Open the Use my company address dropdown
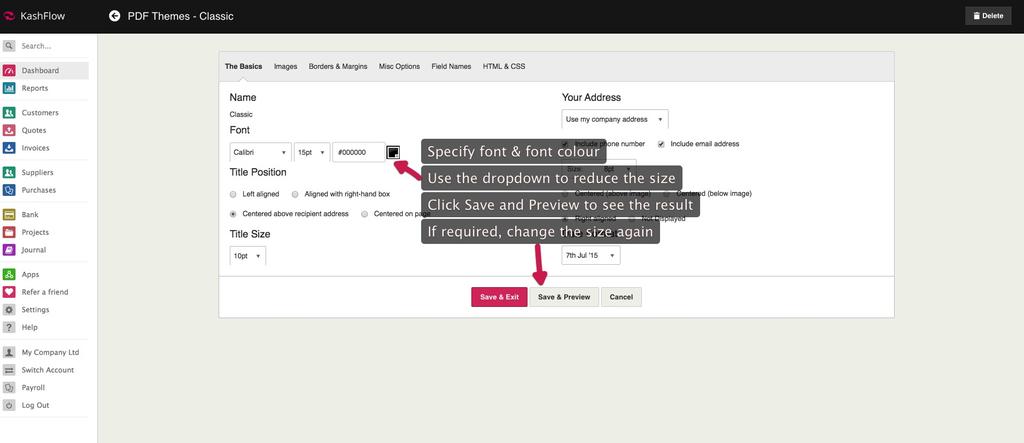Viewport: 1024px width, 443px height. coord(615,119)
